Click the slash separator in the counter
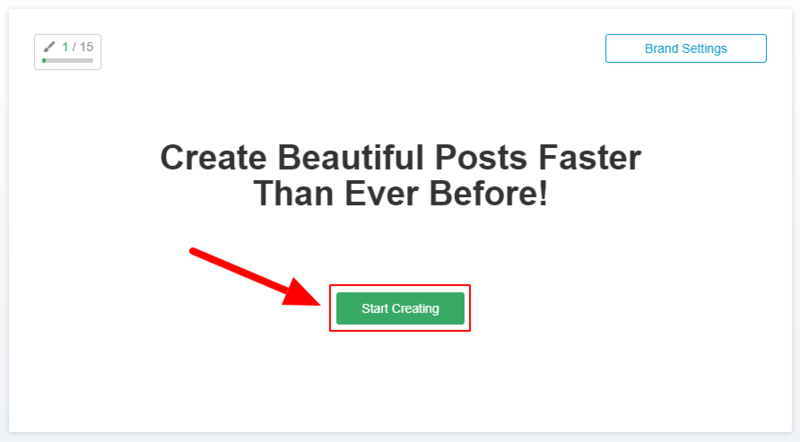 point(74,47)
